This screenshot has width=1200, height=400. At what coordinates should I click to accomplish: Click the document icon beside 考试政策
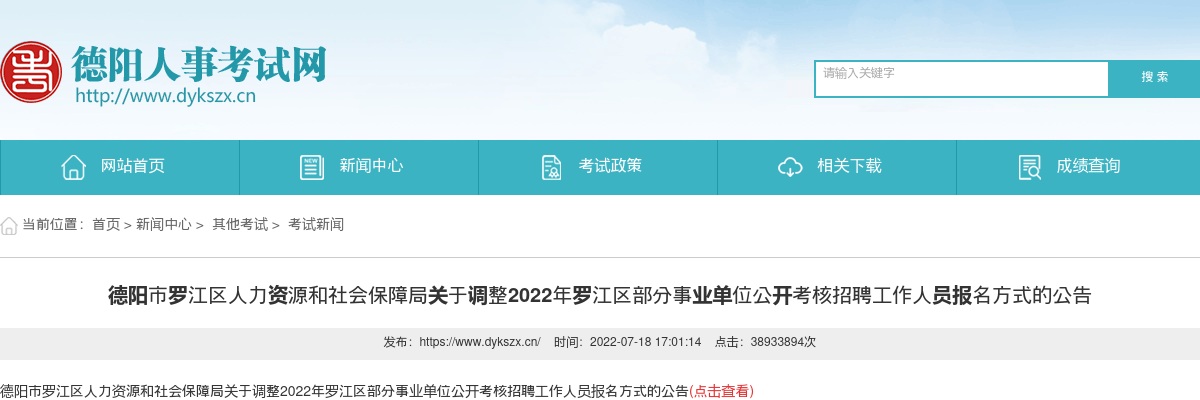click(x=551, y=167)
